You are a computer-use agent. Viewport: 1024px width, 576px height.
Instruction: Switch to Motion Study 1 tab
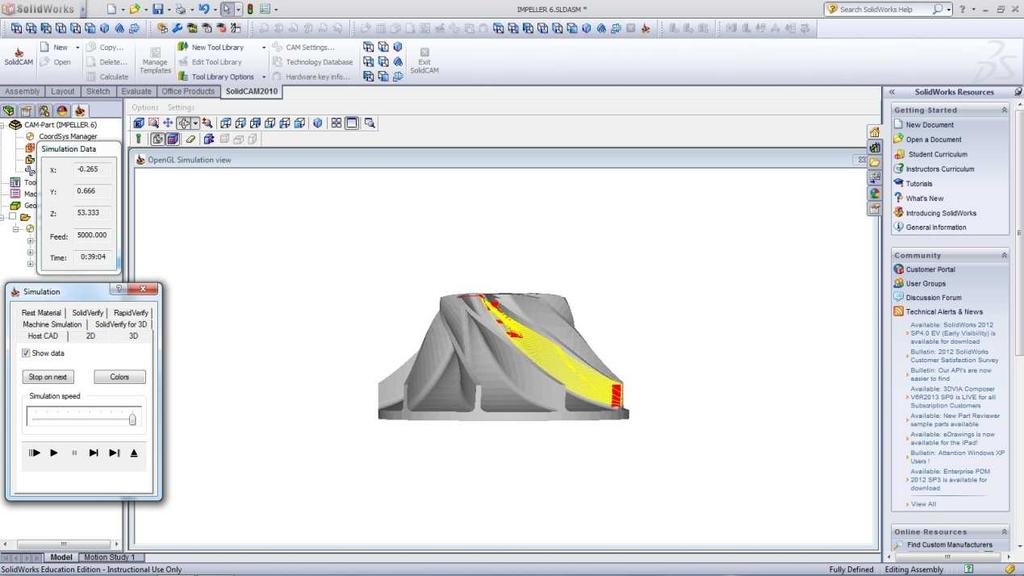109,557
